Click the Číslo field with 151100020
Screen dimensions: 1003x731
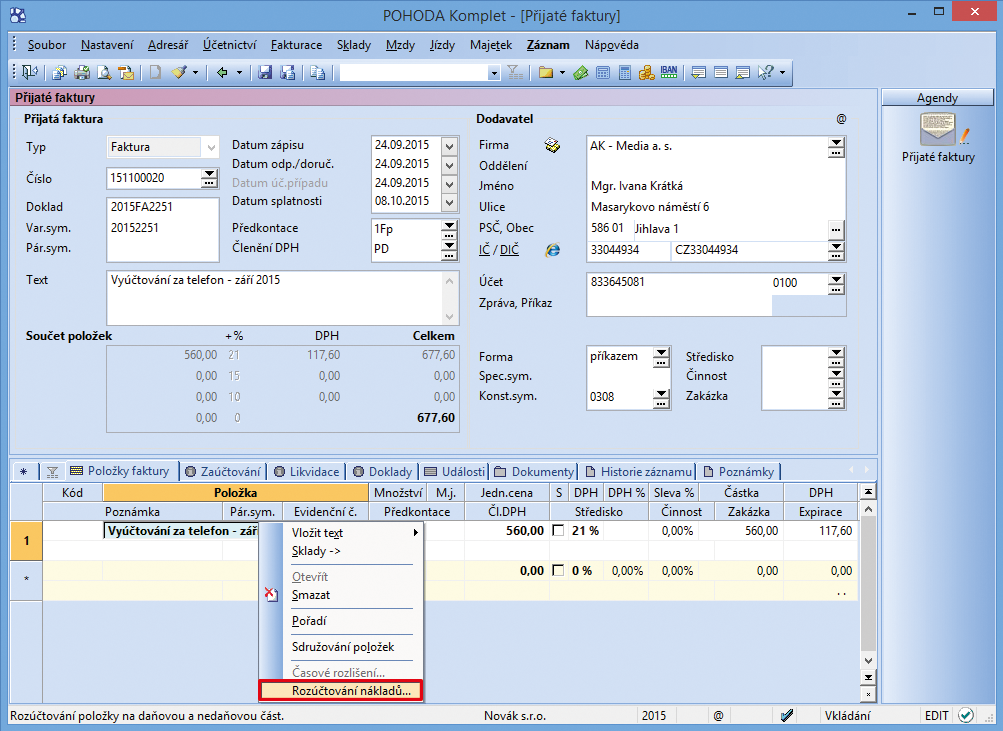154,178
